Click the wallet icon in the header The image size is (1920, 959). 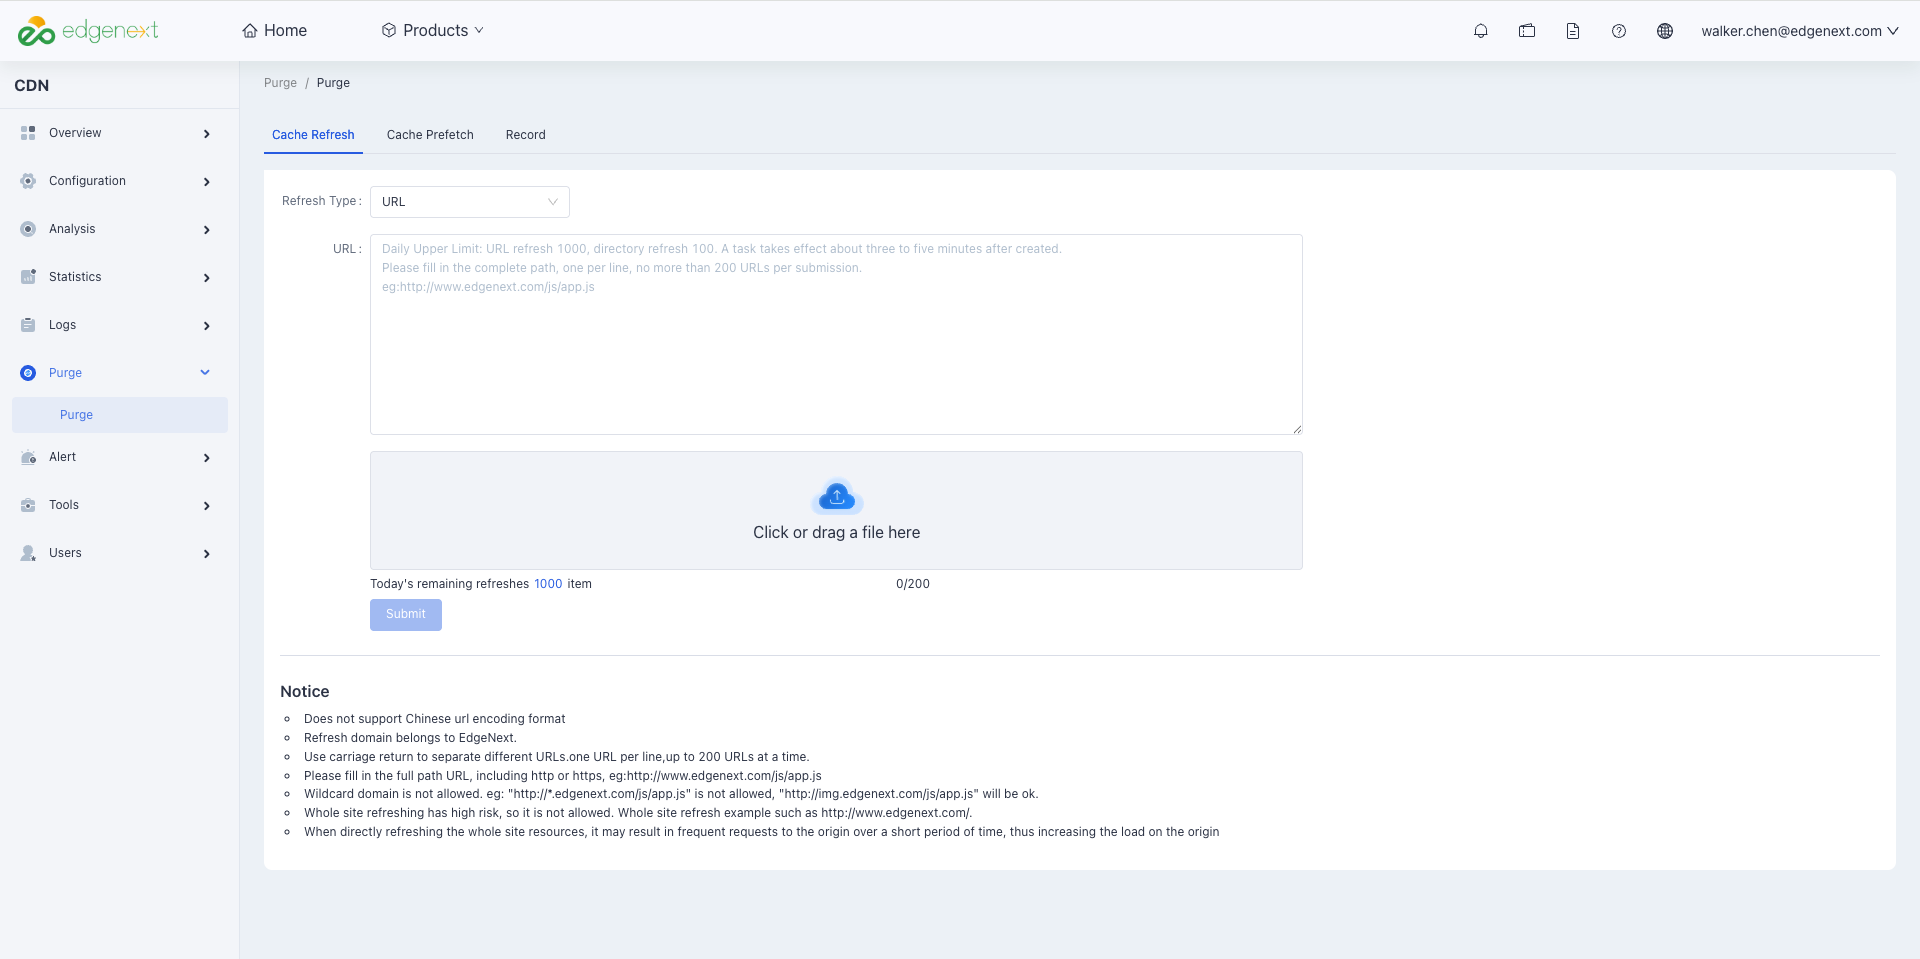[x=1527, y=31]
